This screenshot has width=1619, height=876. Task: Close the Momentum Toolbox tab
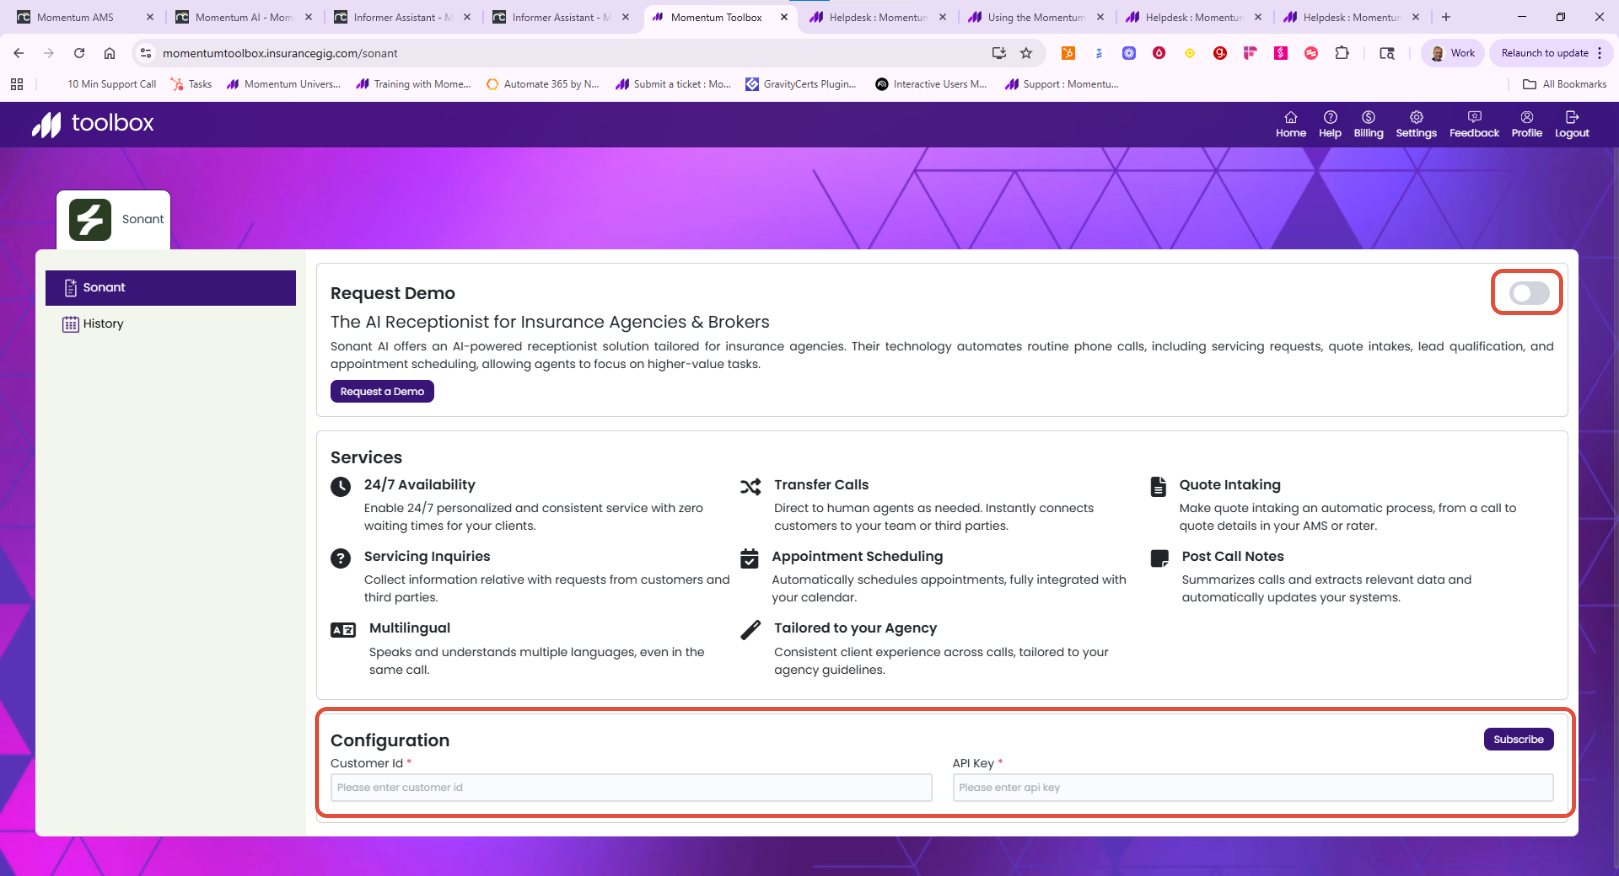point(784,17)
